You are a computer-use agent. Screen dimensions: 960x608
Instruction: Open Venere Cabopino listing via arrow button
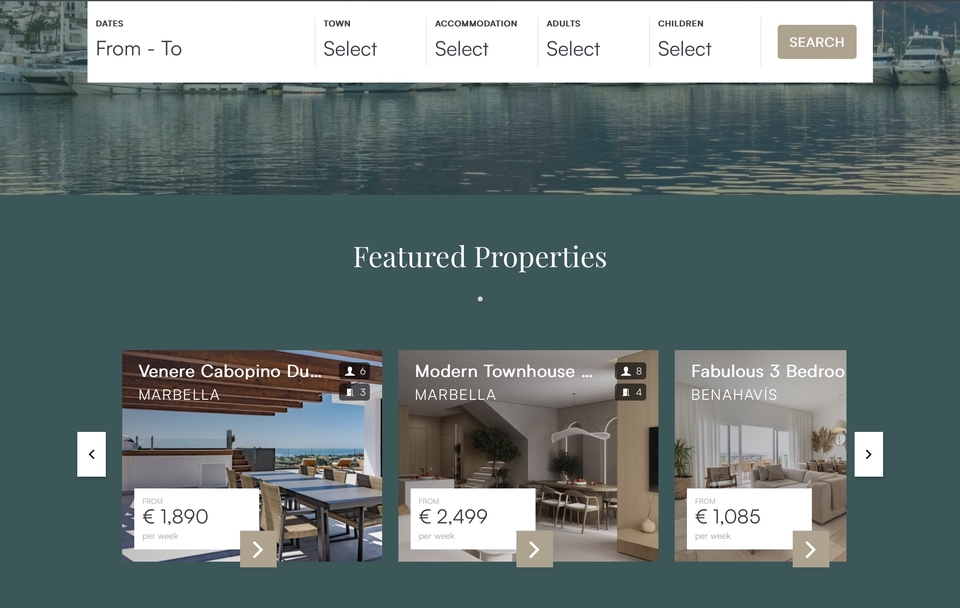[x=258, y=549]
